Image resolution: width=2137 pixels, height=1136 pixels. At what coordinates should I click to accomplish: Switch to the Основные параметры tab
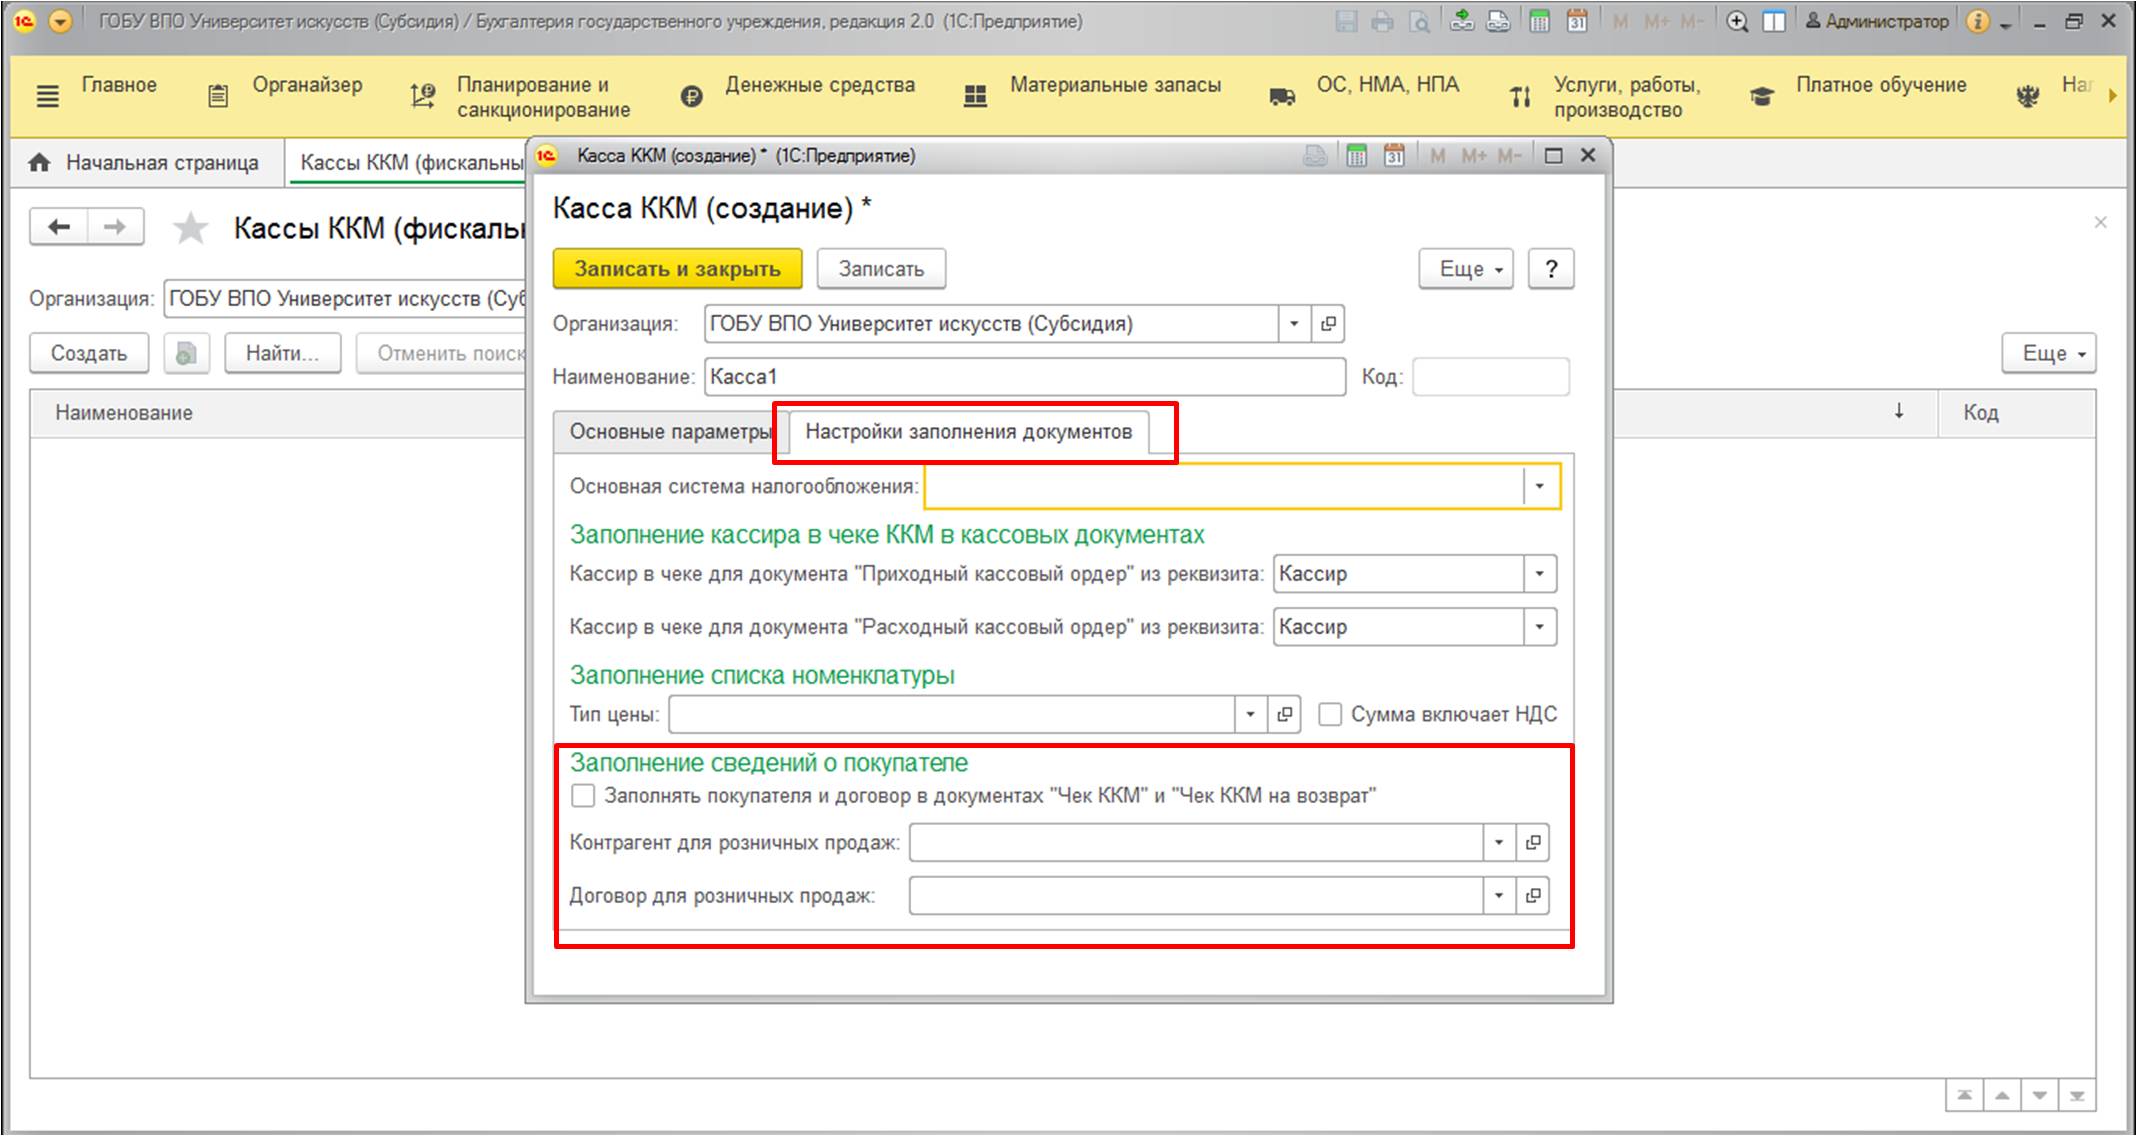(x=668, y=432)
